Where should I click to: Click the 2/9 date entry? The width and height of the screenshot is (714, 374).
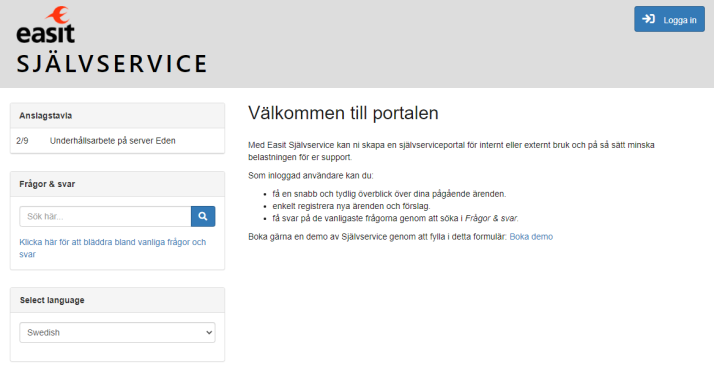click(x=22, y=141)
